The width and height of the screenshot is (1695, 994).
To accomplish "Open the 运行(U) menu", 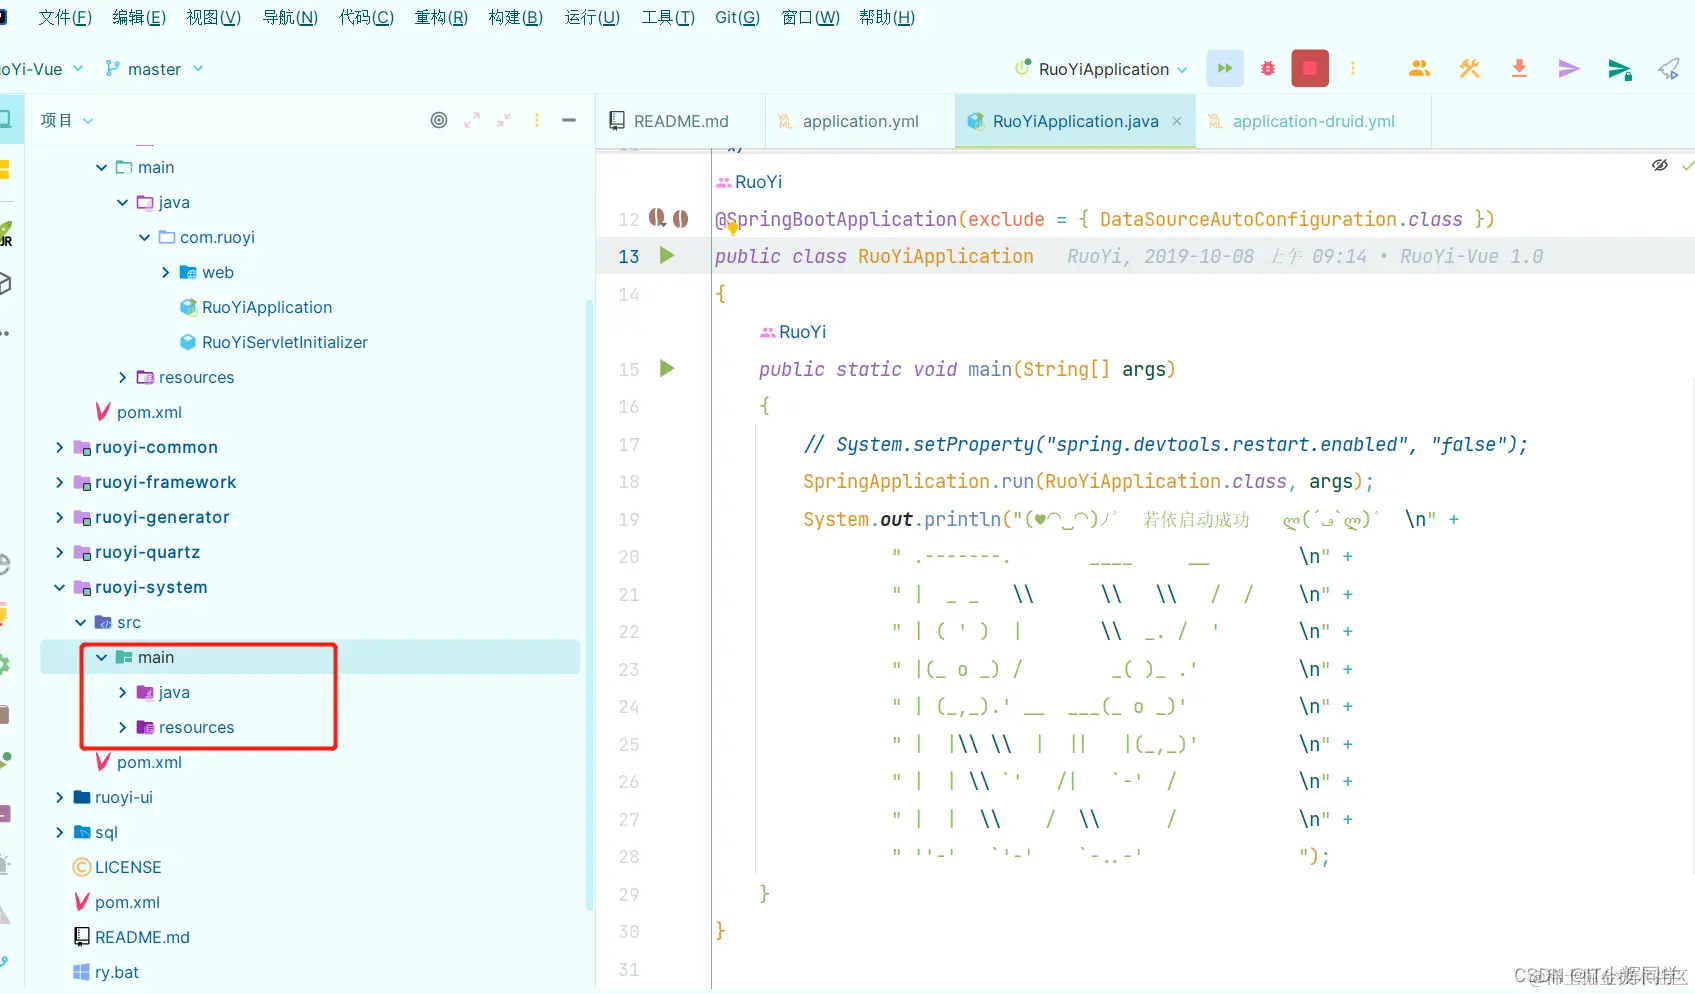I will click(592, 17).
